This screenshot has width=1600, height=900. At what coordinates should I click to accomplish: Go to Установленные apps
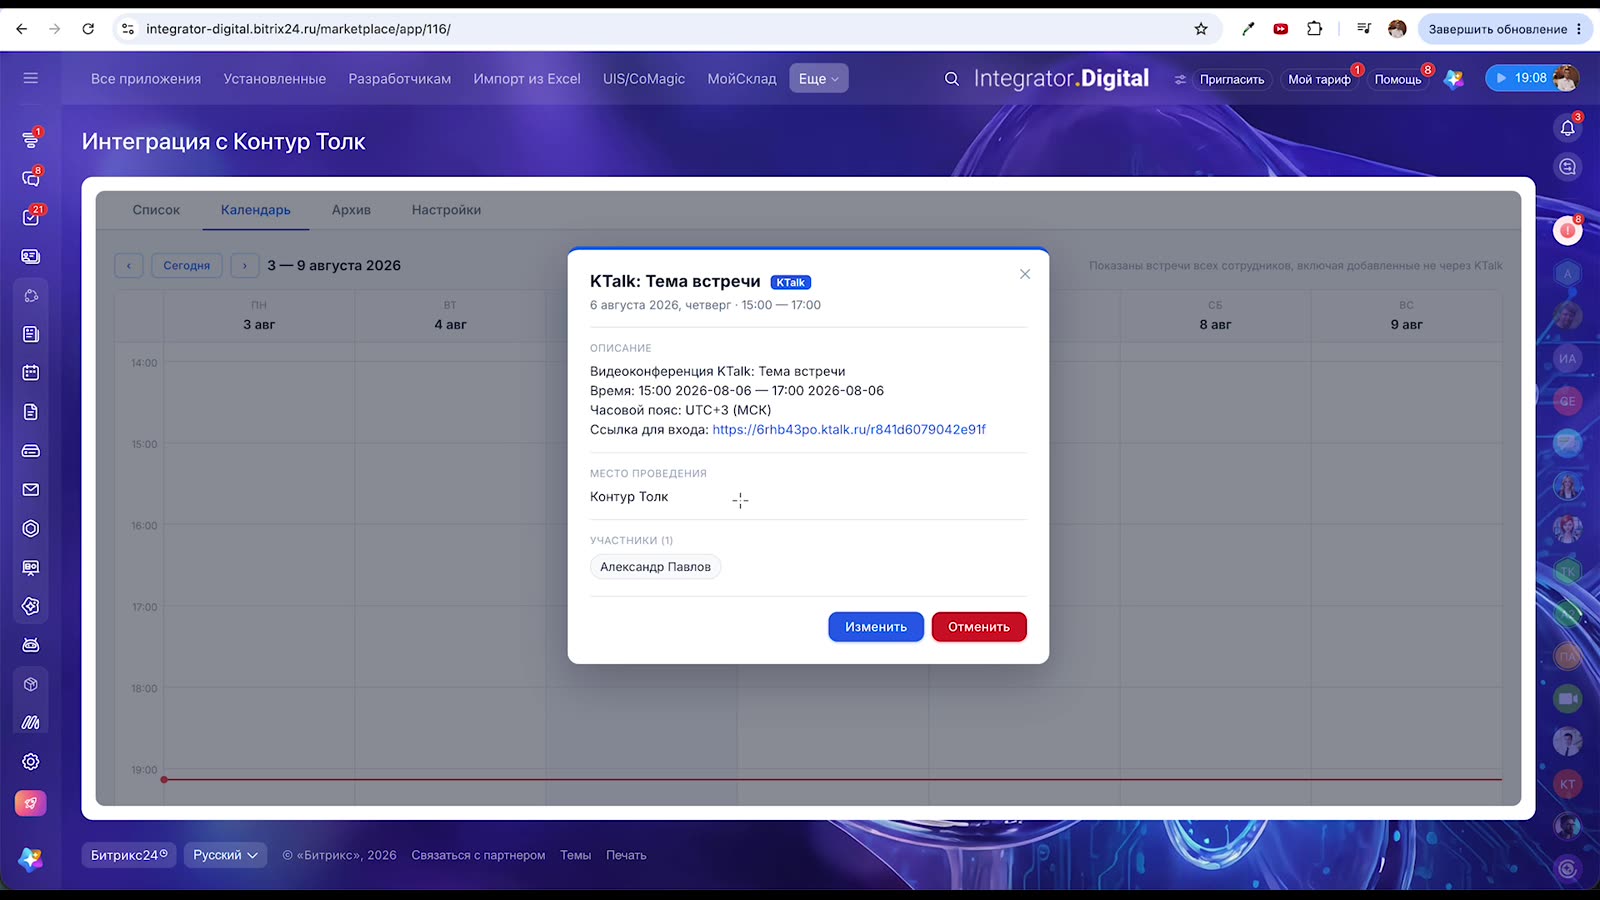point(275,79)
